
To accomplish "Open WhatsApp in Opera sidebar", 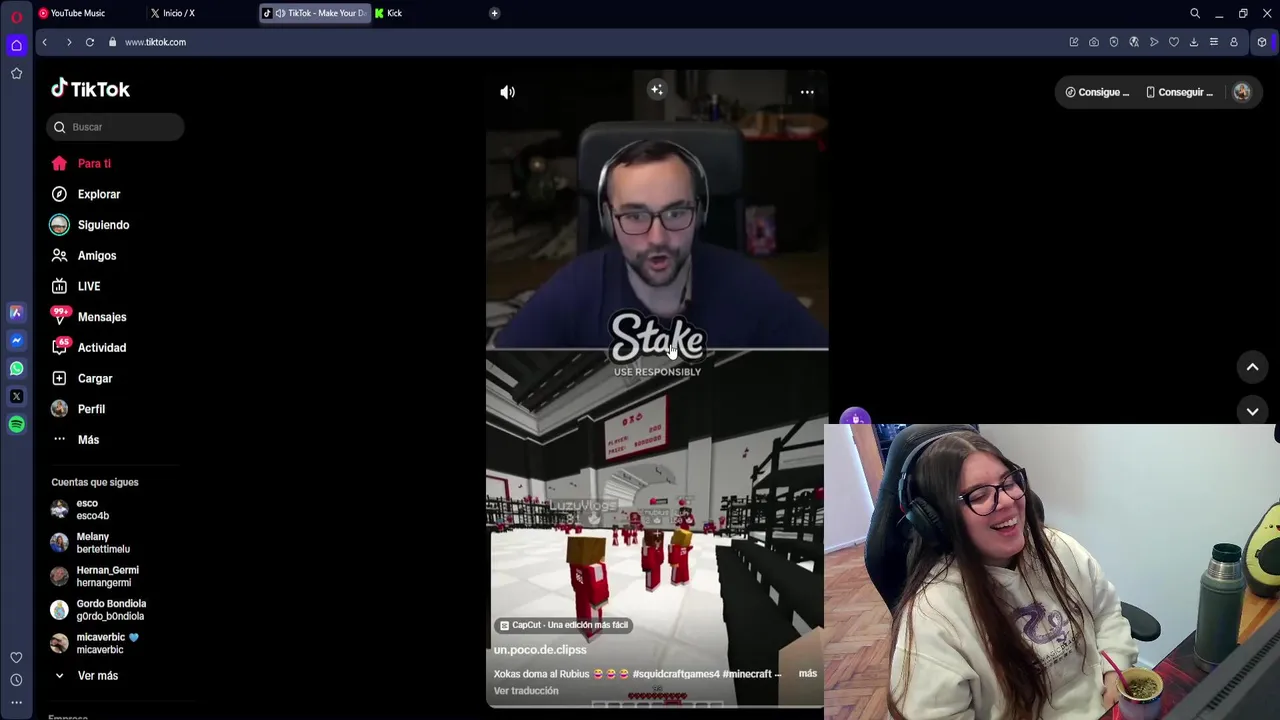I will (x=16, y=369).
